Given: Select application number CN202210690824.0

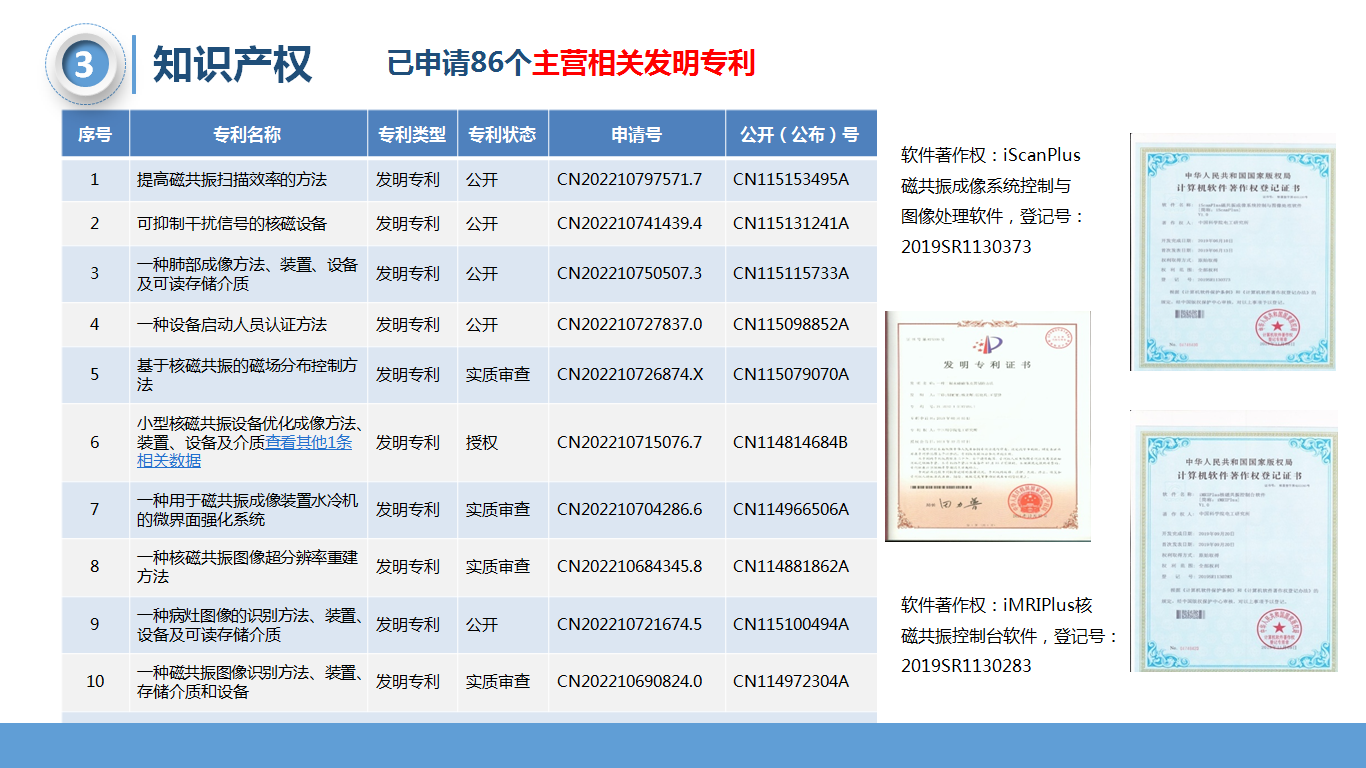Looking at the screenshot, I should 629,681.
